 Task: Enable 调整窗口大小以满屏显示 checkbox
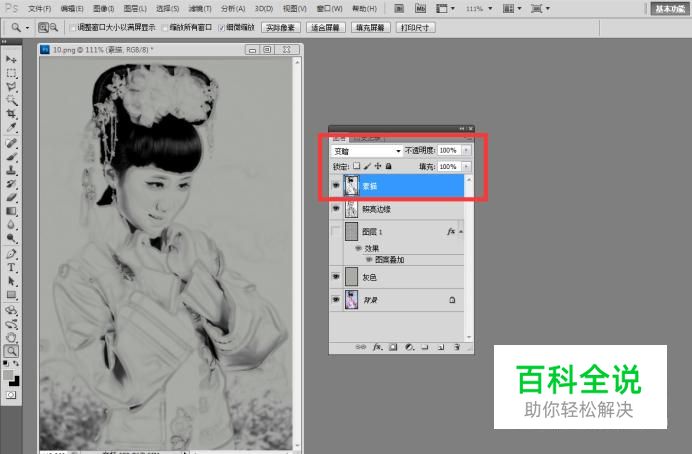(x=73, y=28)
